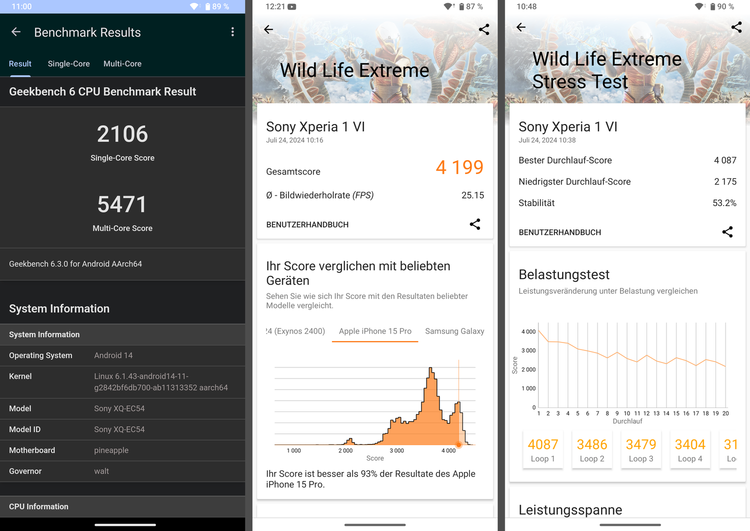Switch to Single-Core tab

68,64
